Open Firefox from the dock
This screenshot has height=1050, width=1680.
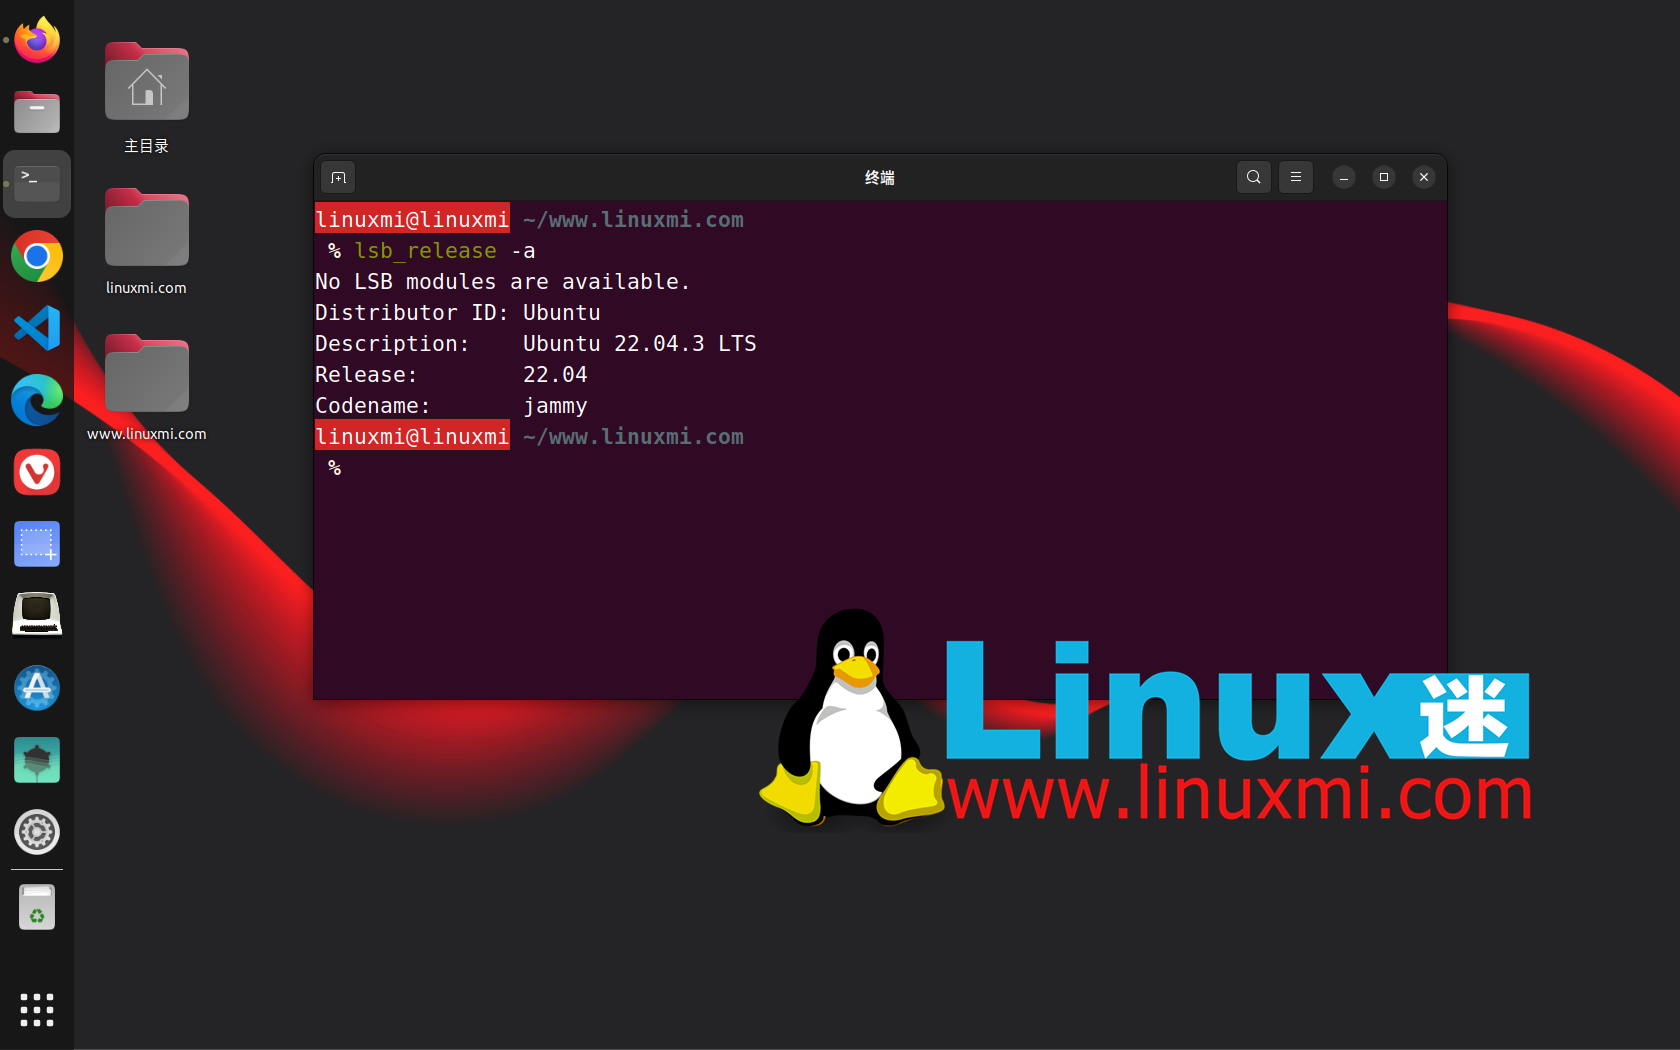pyautogui.click(x=37, y=40)
